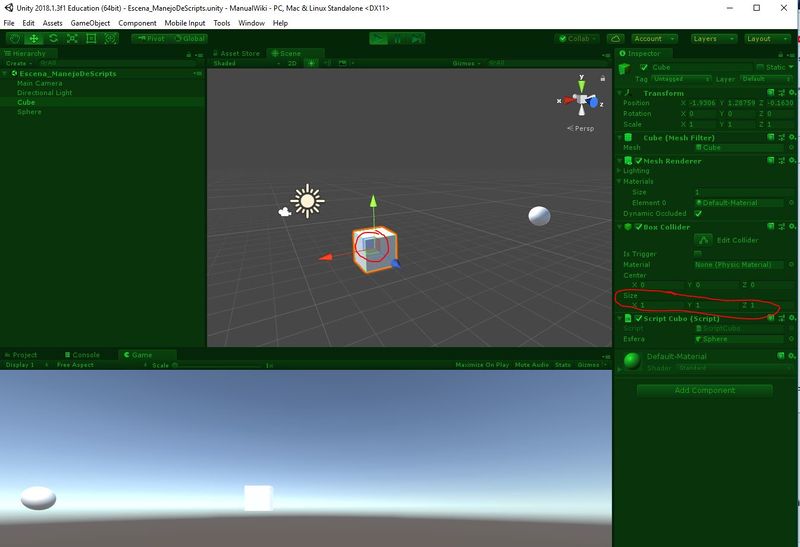Click the Mesh Filter gear icon
Screen dimensions: 800x547
pos(792,137)
